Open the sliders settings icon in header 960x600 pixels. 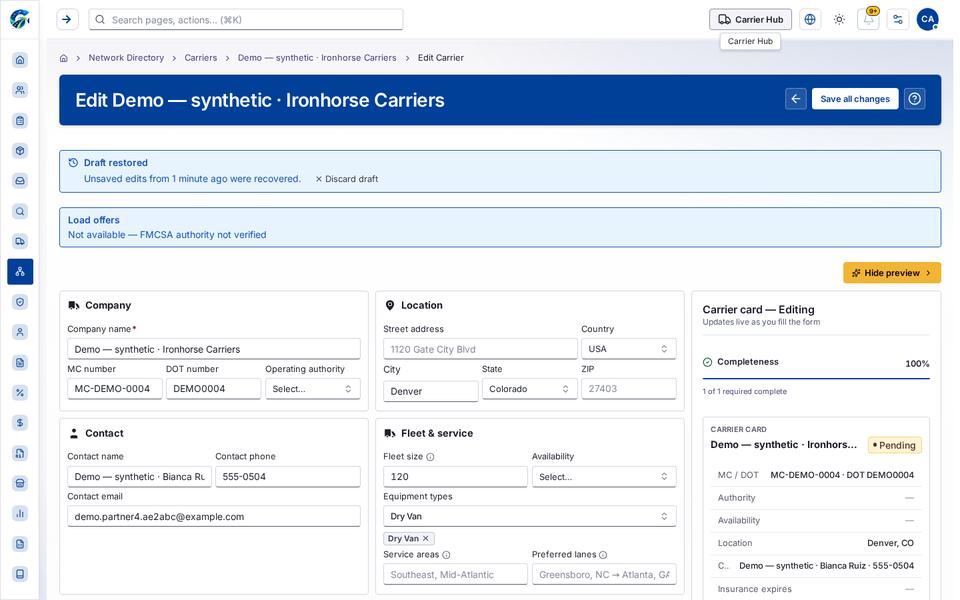pos(898,20)
